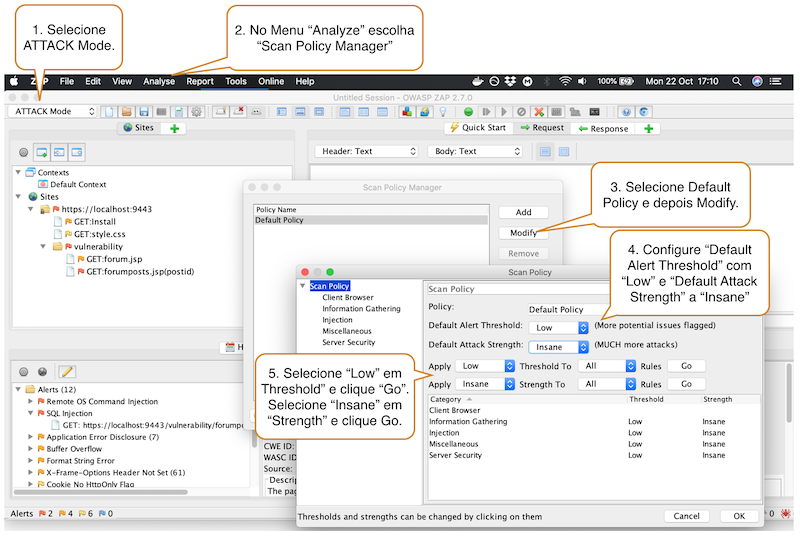Click Go button on Threshold To row
The image size is (800, 542).
[686, 366]
